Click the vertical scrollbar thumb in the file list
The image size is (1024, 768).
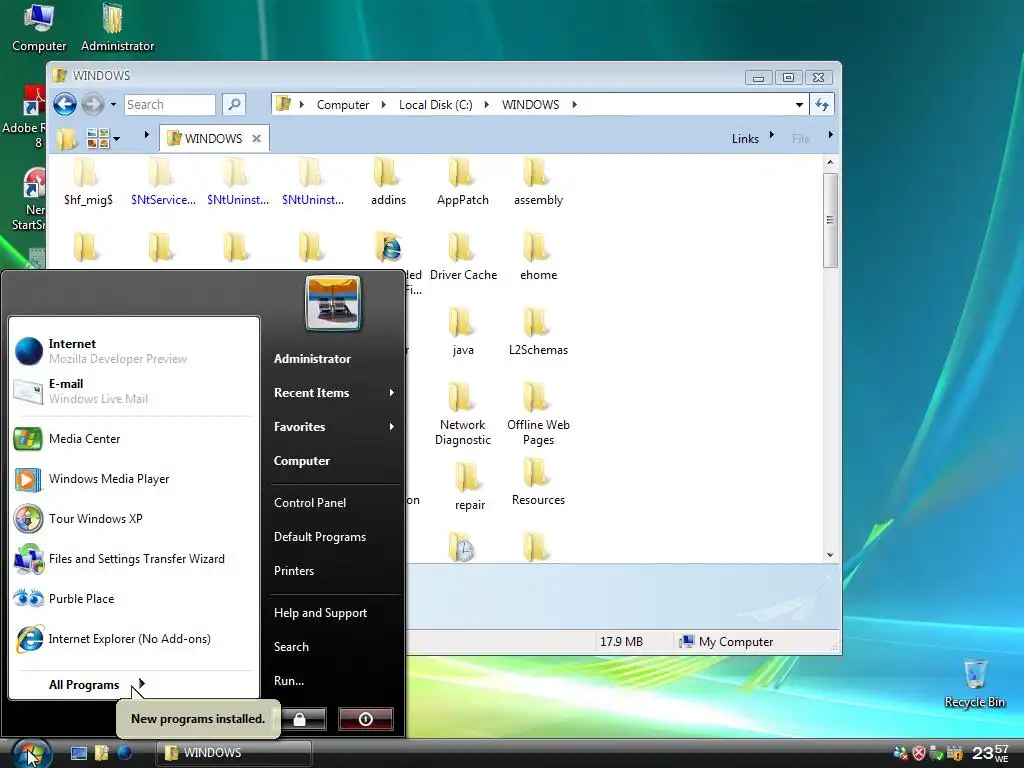pos(829,221)
